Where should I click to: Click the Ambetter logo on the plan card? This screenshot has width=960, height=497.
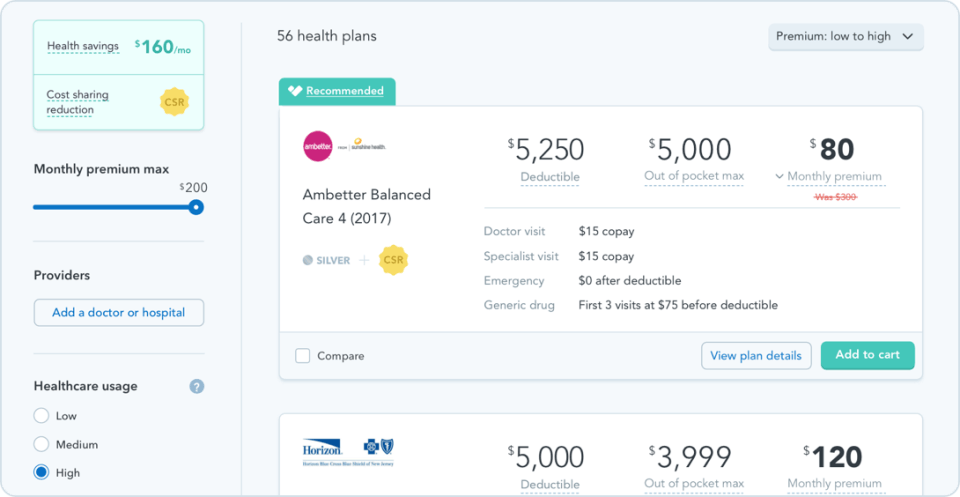click(317, 146)
